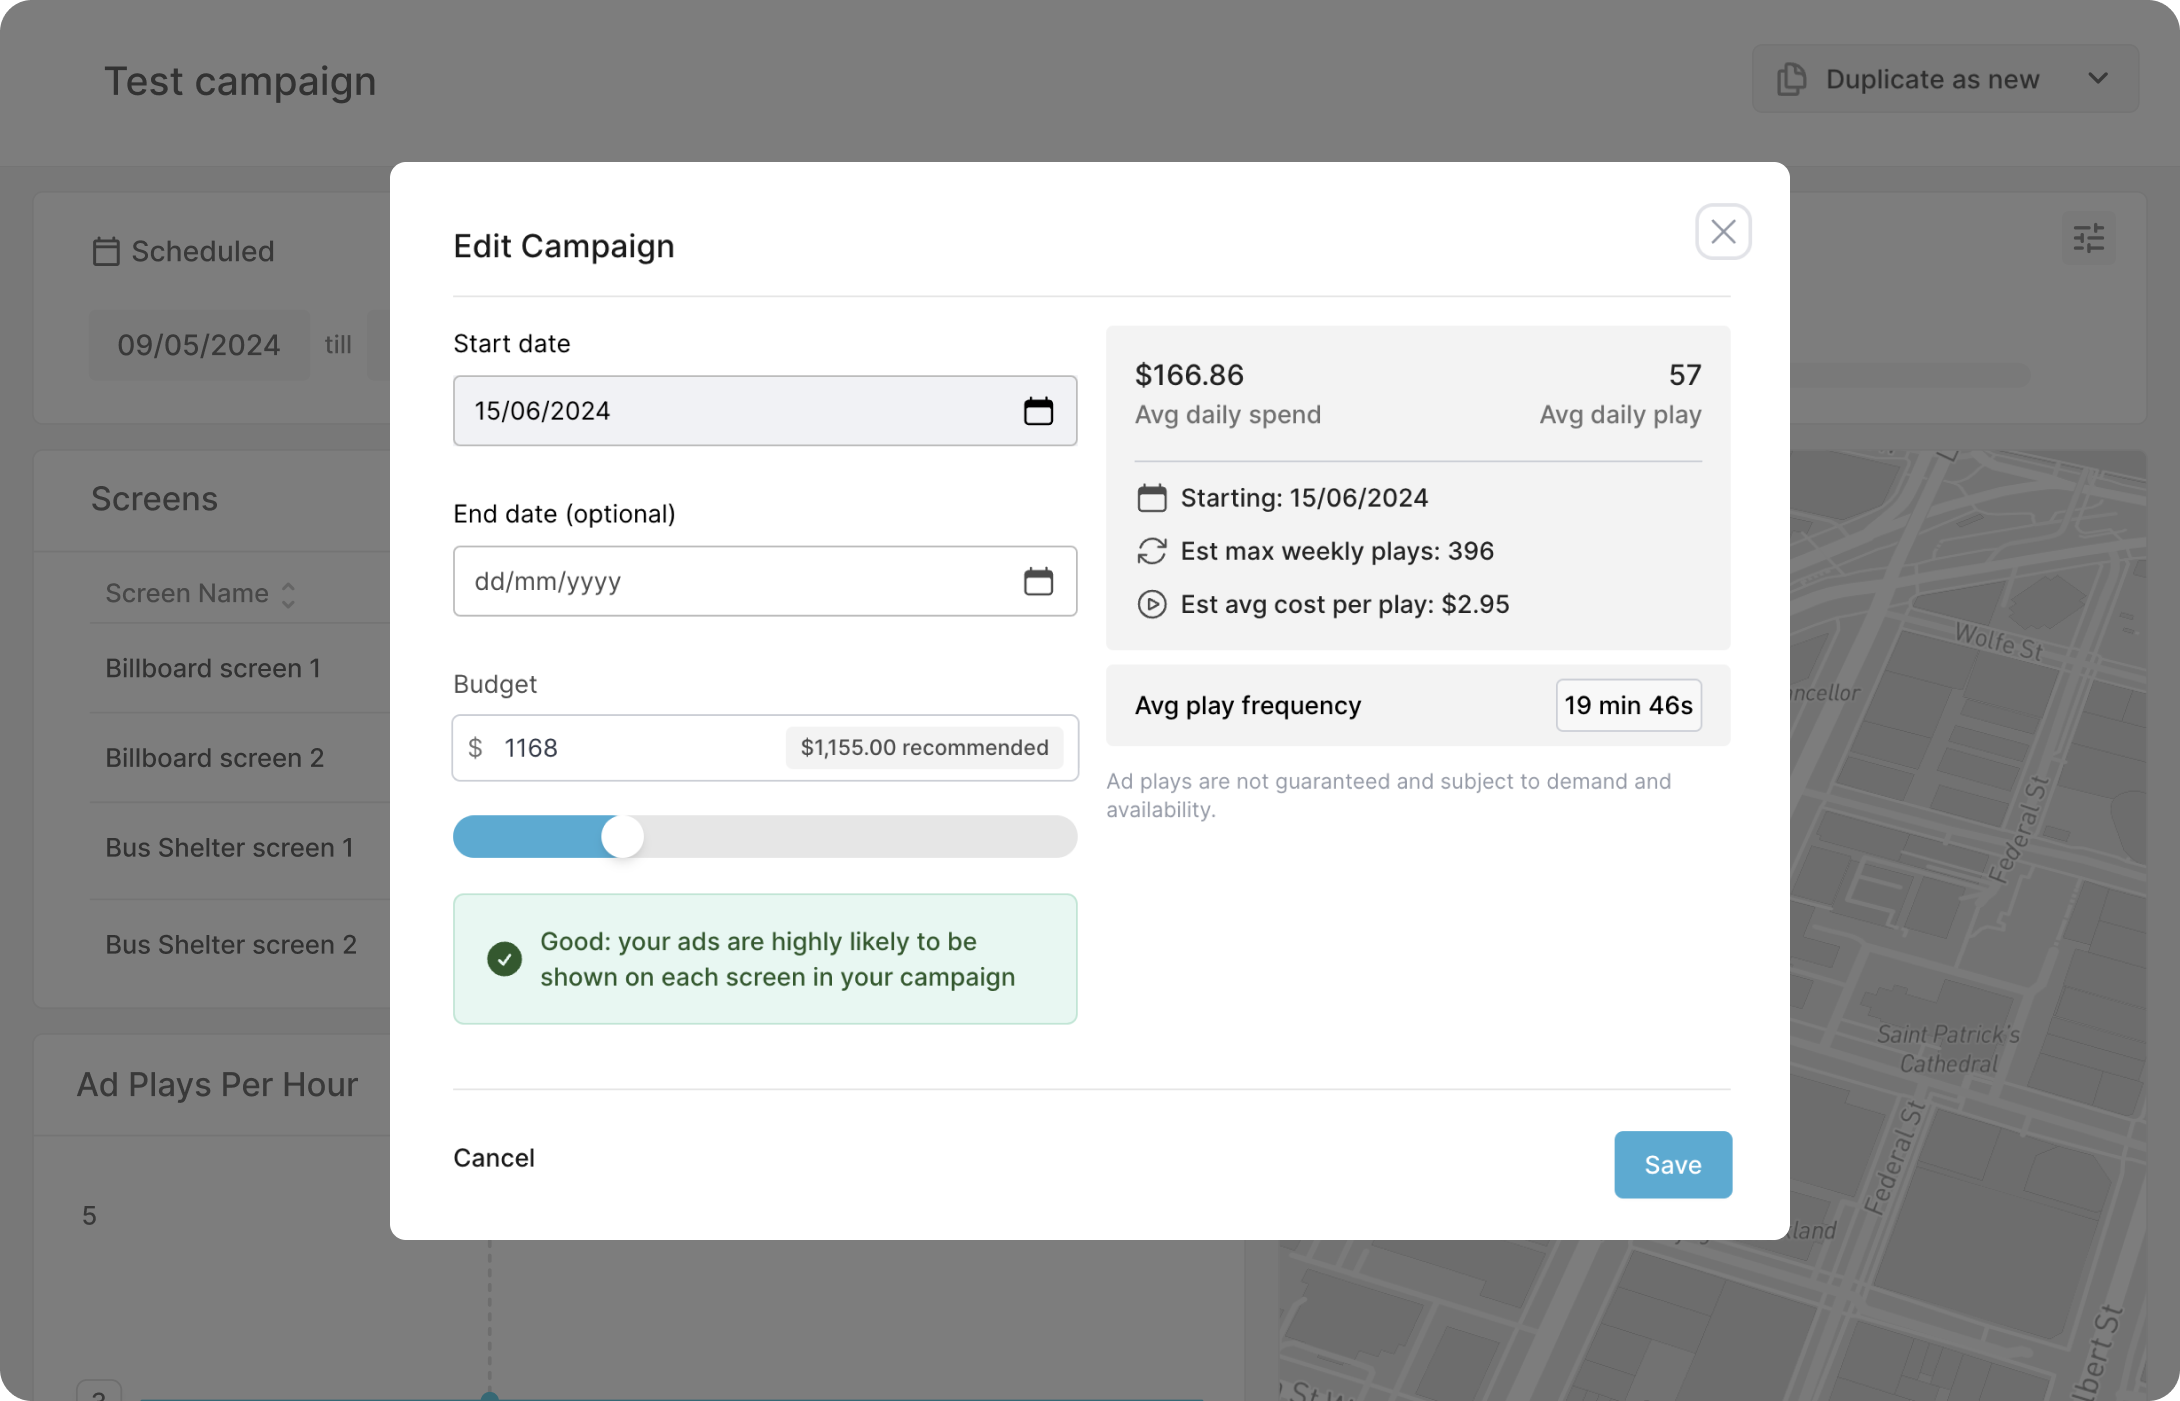Click the green checkmark success icon
This screenshot has width=2180, height=1401.
pos(504,959)
